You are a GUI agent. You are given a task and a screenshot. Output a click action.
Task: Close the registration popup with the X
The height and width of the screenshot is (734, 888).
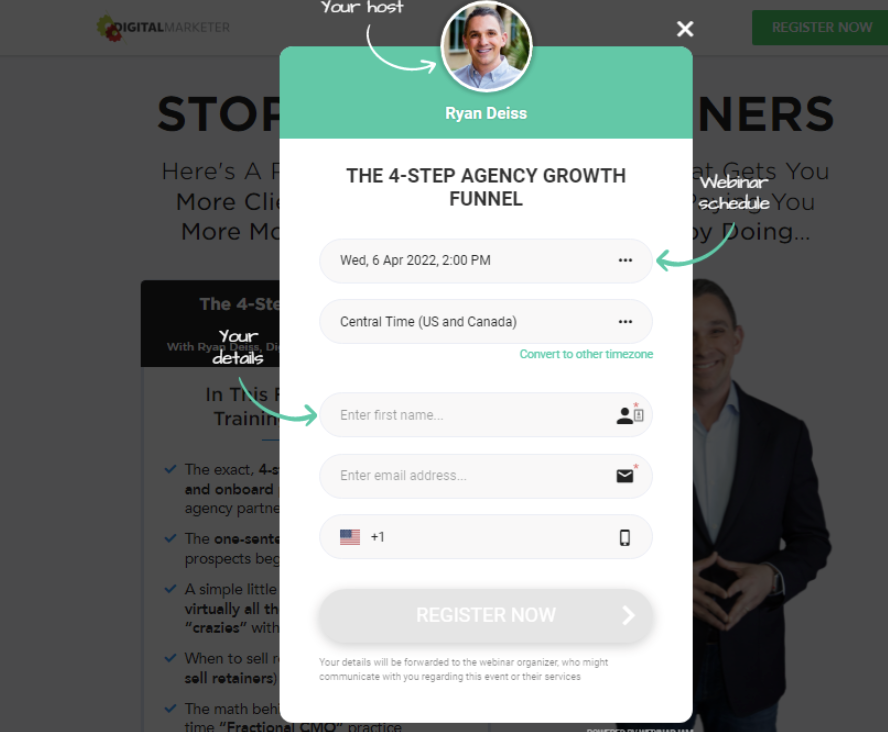tap(685, 29)
